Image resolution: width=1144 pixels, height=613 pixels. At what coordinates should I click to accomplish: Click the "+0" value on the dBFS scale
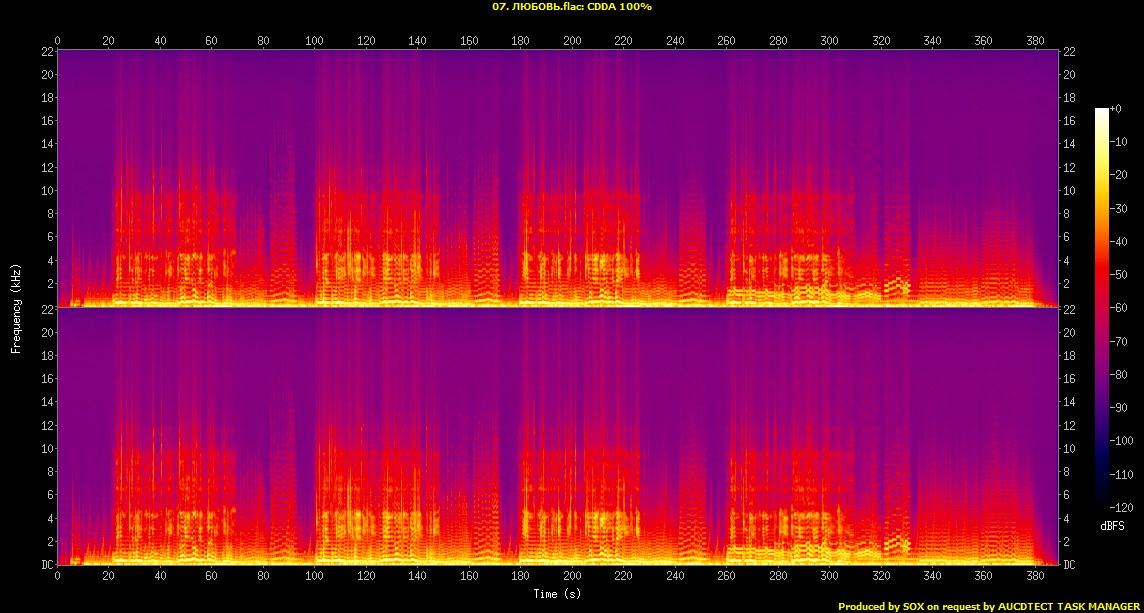[x=1116, y=108]
